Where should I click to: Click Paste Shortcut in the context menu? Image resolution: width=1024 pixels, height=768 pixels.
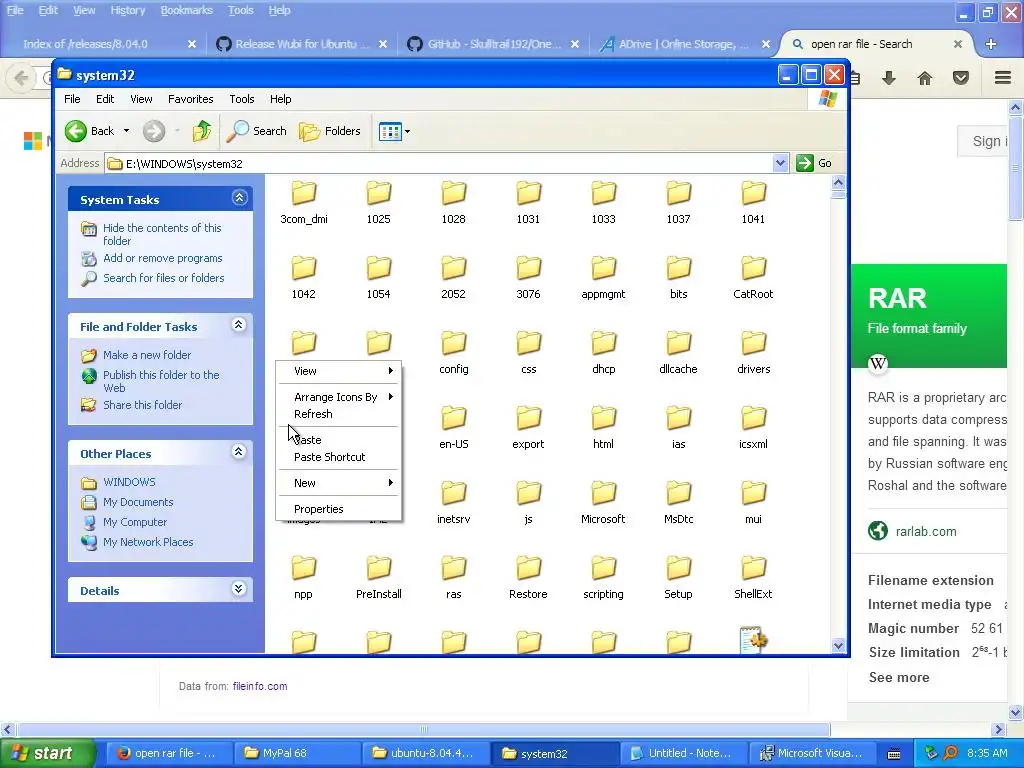coord(329,457)
